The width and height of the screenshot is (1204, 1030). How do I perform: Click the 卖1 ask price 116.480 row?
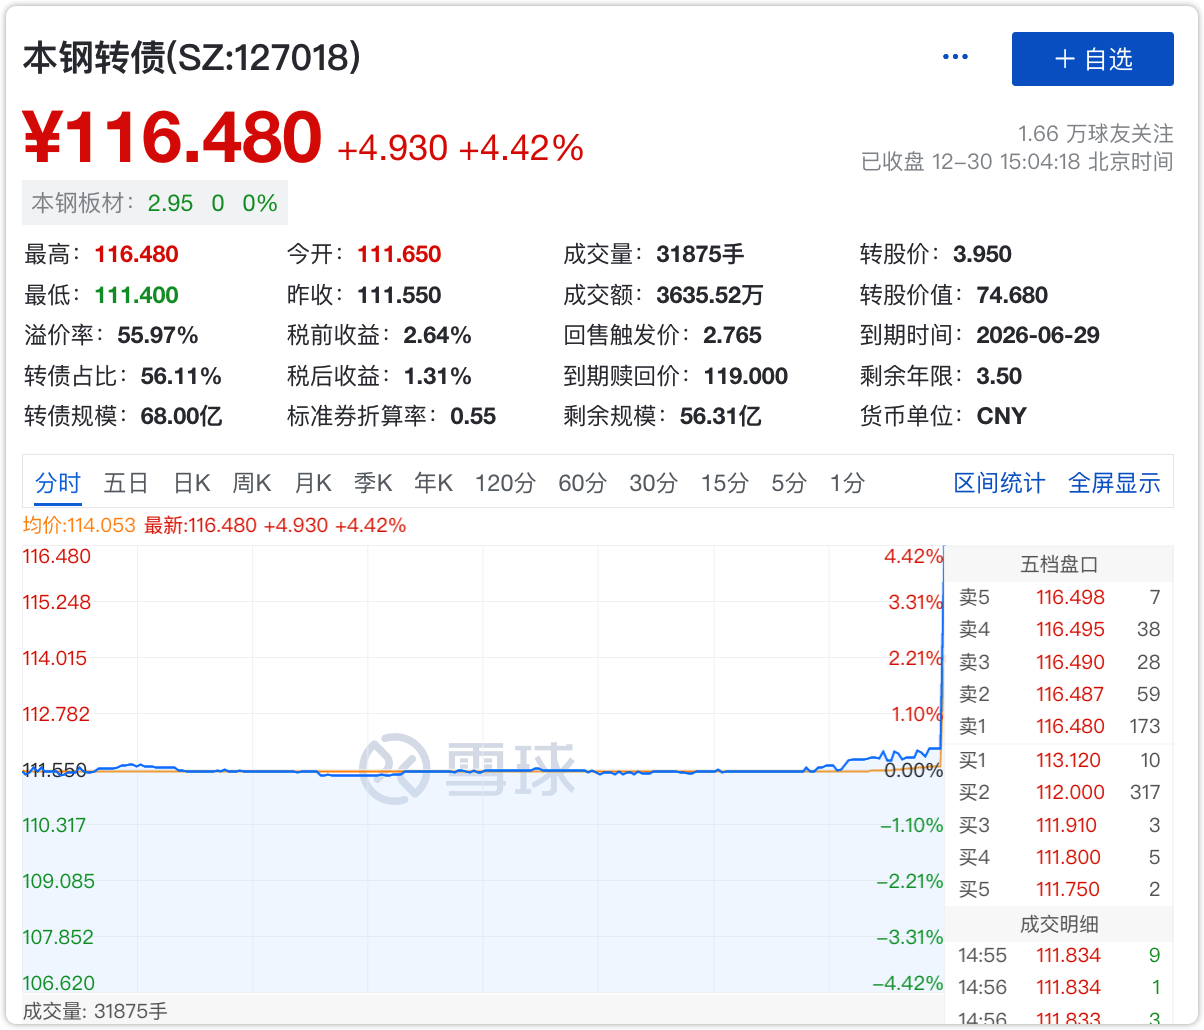[1059, 727]
